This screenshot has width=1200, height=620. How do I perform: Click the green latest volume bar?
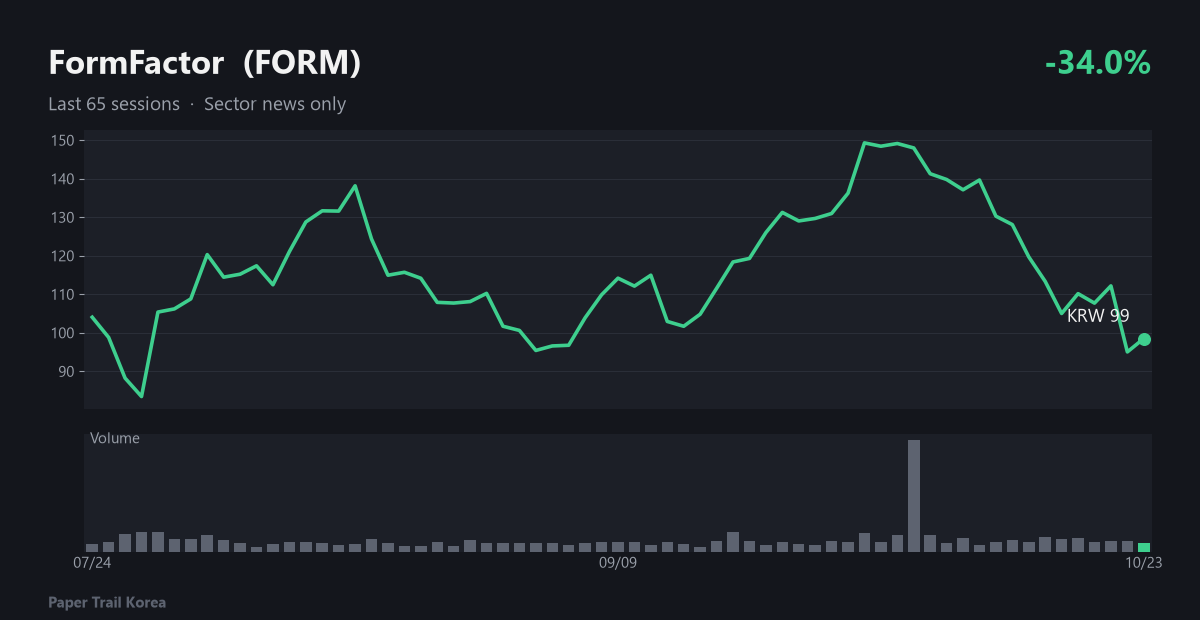1144,547
